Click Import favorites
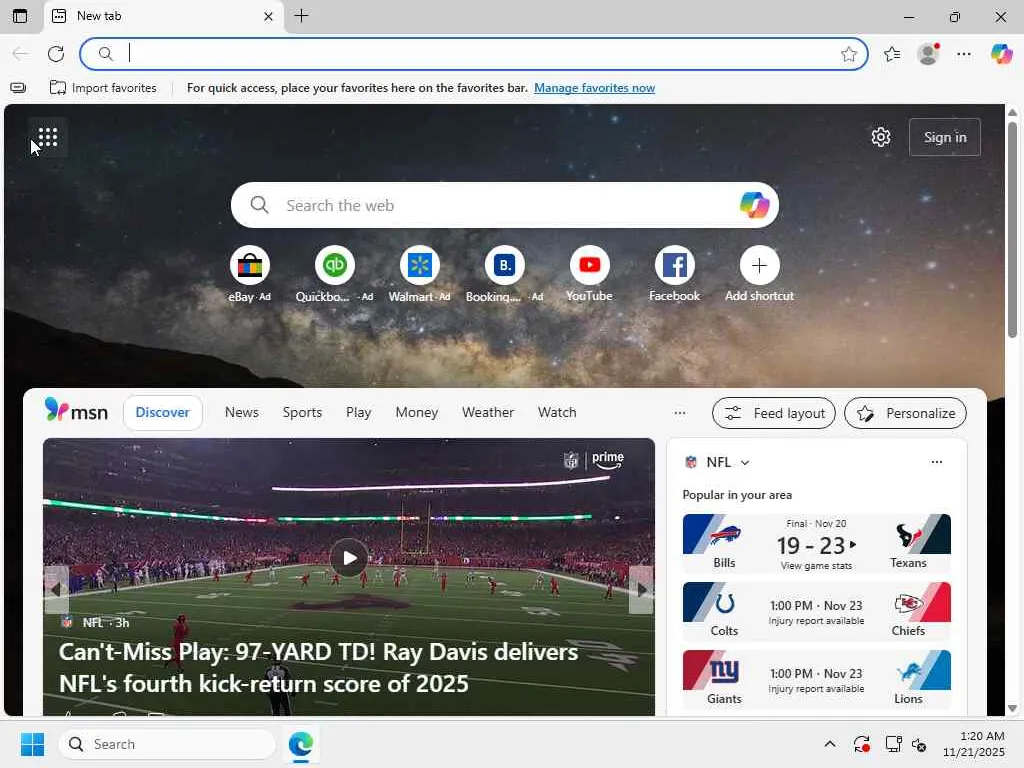 103,88
